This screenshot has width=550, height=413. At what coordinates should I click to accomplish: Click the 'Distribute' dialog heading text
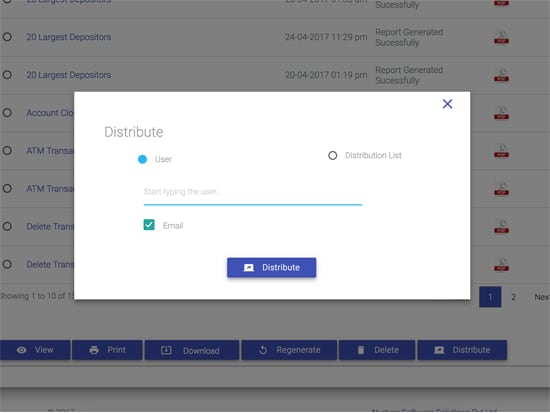[134, 132]
